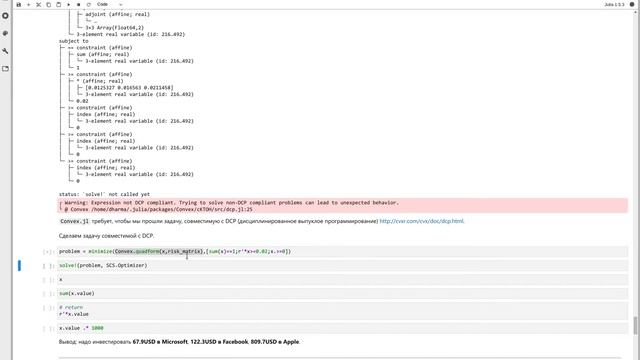Paste a cell with the clipboard icon
The width and height of the screenshot is (640, 360).
click(58, 4)
